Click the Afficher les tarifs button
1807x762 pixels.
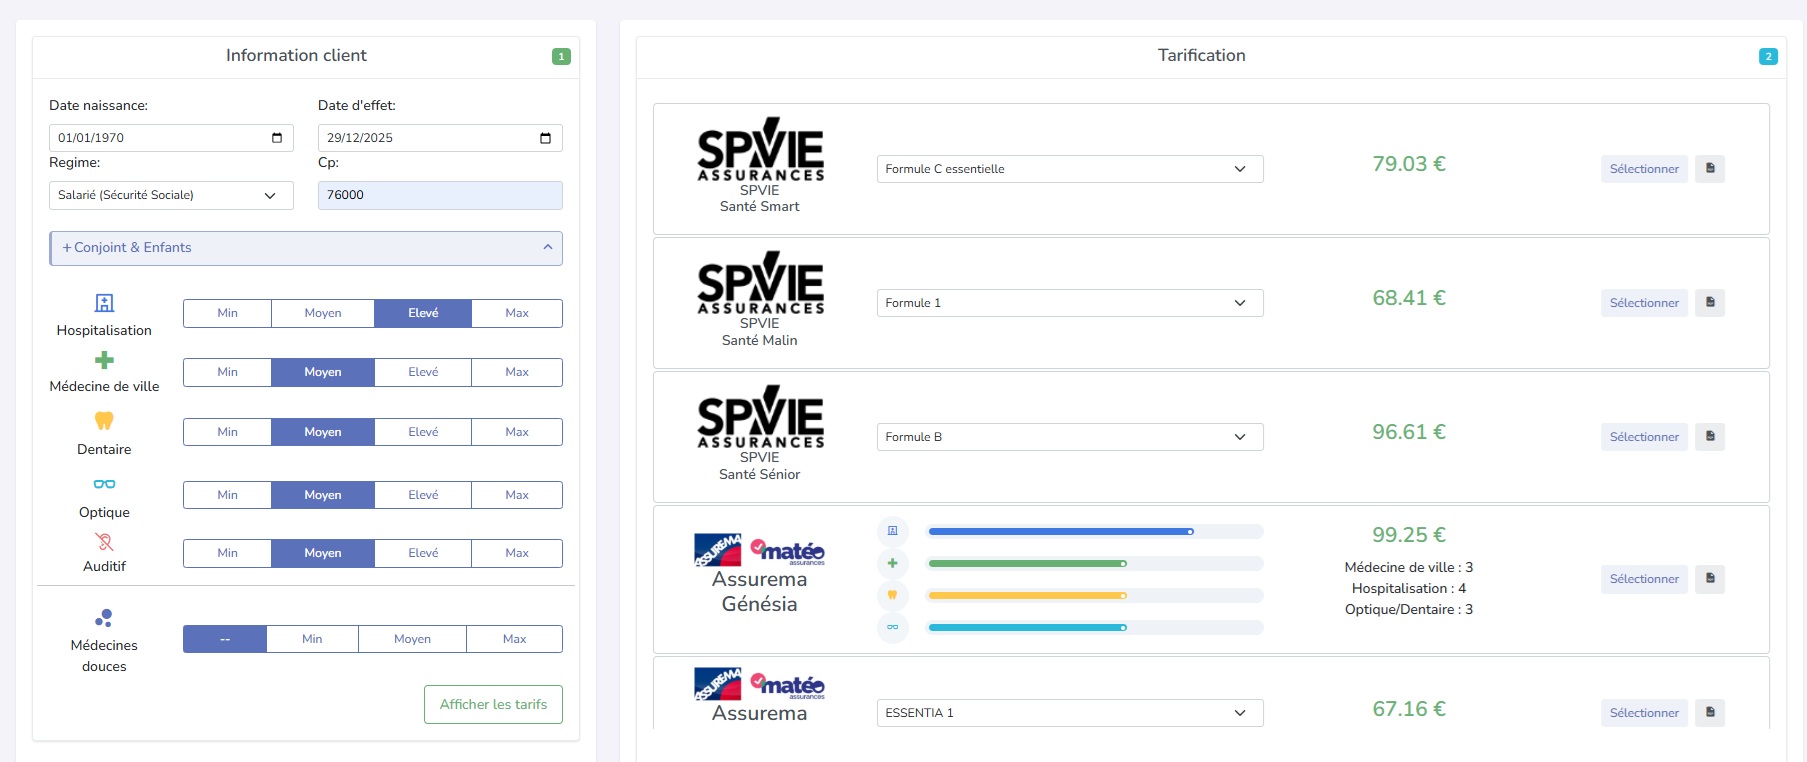click(x=493, y=704)
